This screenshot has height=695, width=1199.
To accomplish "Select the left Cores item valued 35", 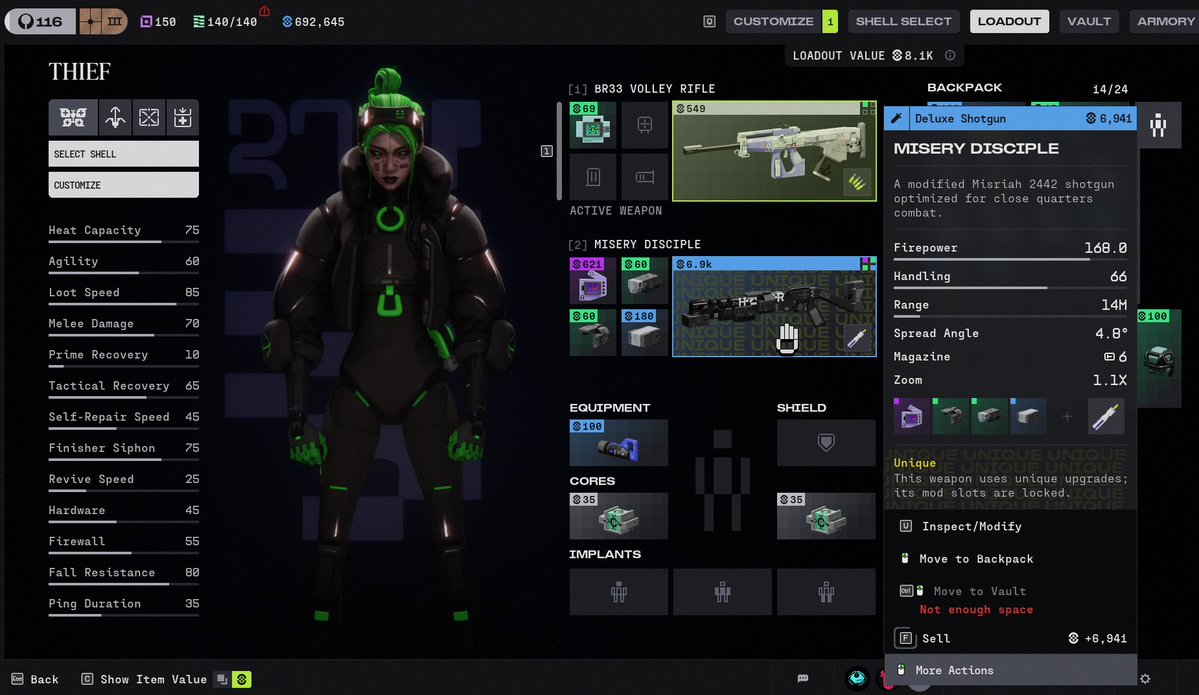I will 619,516.
